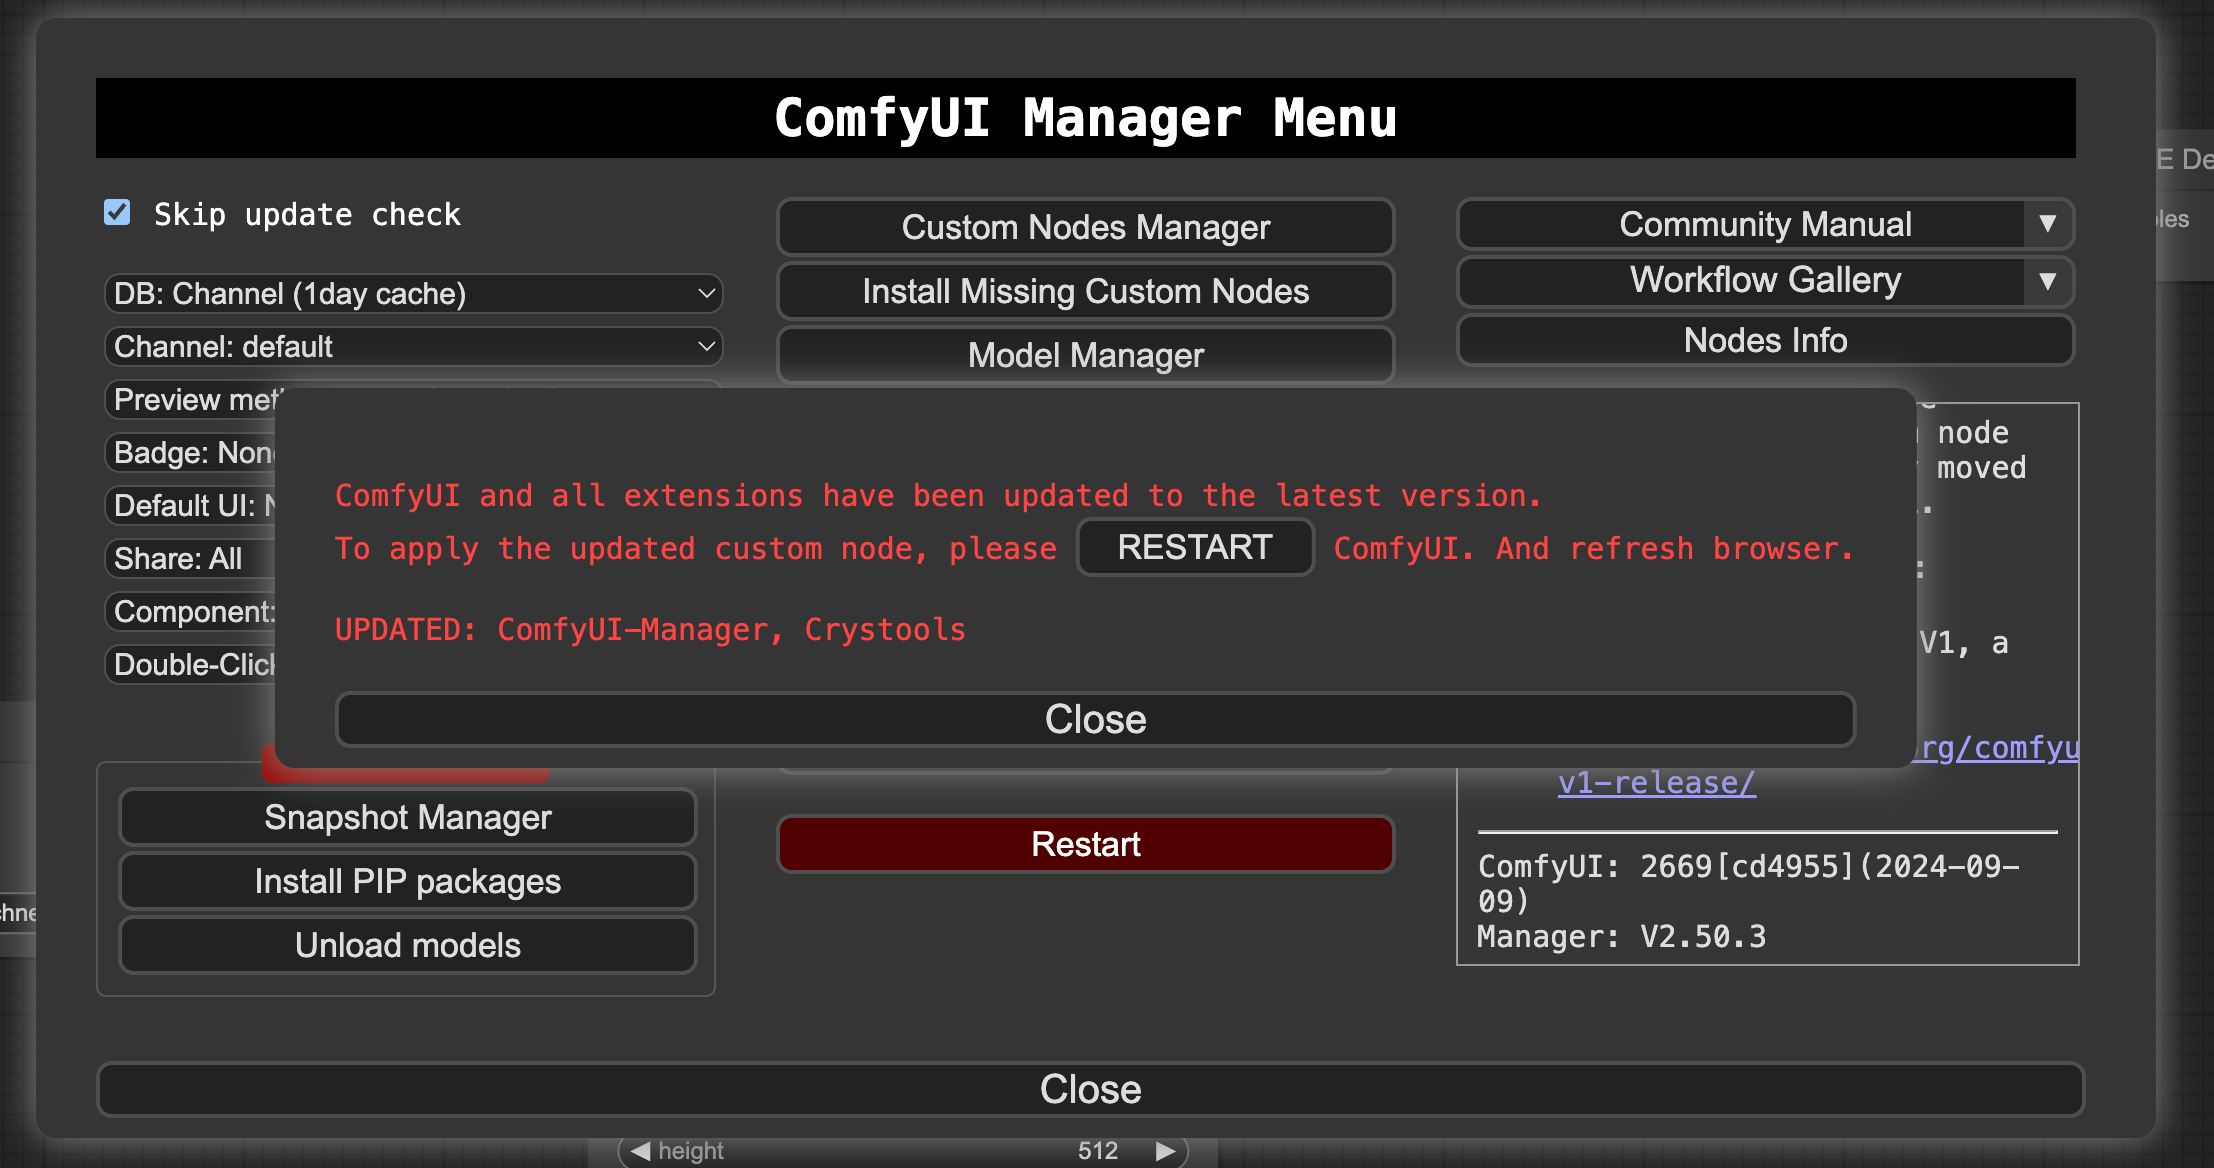Close the ComfyUI Manager Menu
This screenshot has width=2214, height=1168.
[1090, 1089]
